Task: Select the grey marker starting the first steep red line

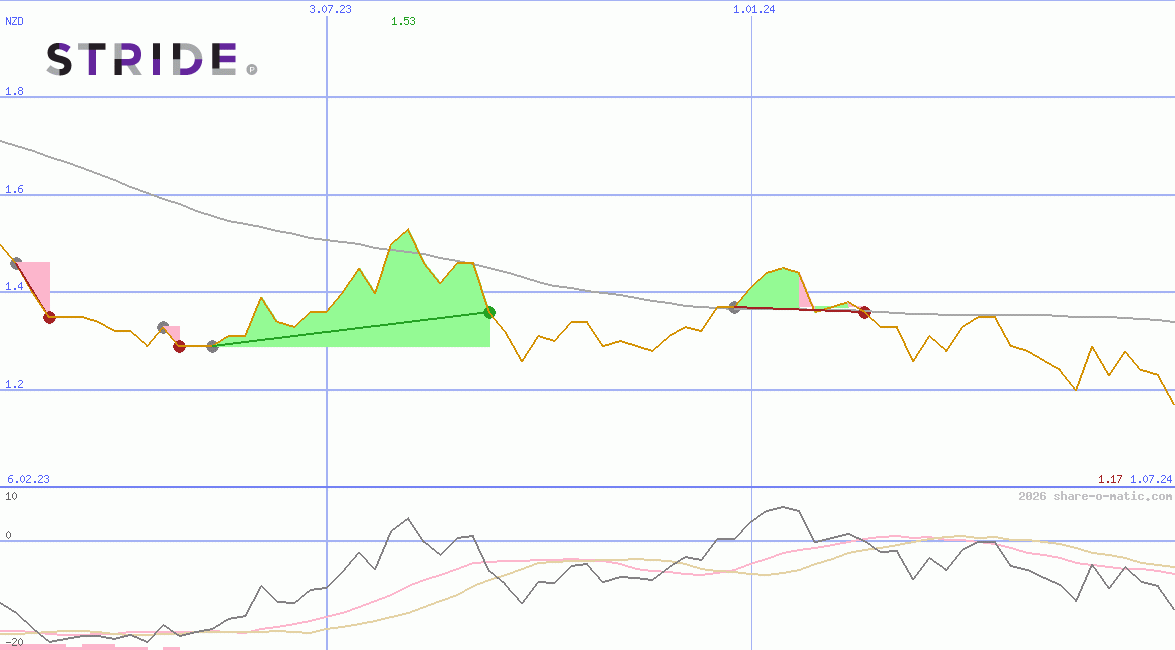Action: [x=16, y=263]
